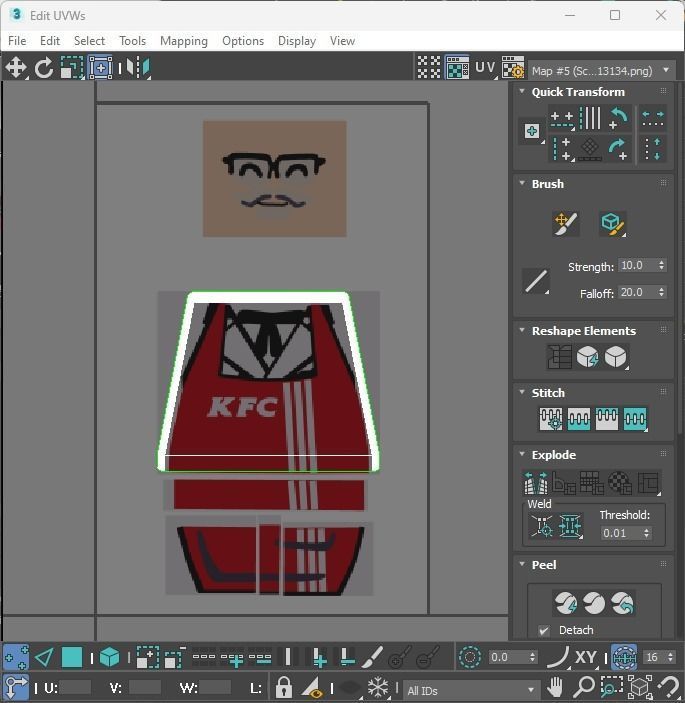Click Rotate 90 degrees clockwise icon
685x703 pixels.
[619, 149]
